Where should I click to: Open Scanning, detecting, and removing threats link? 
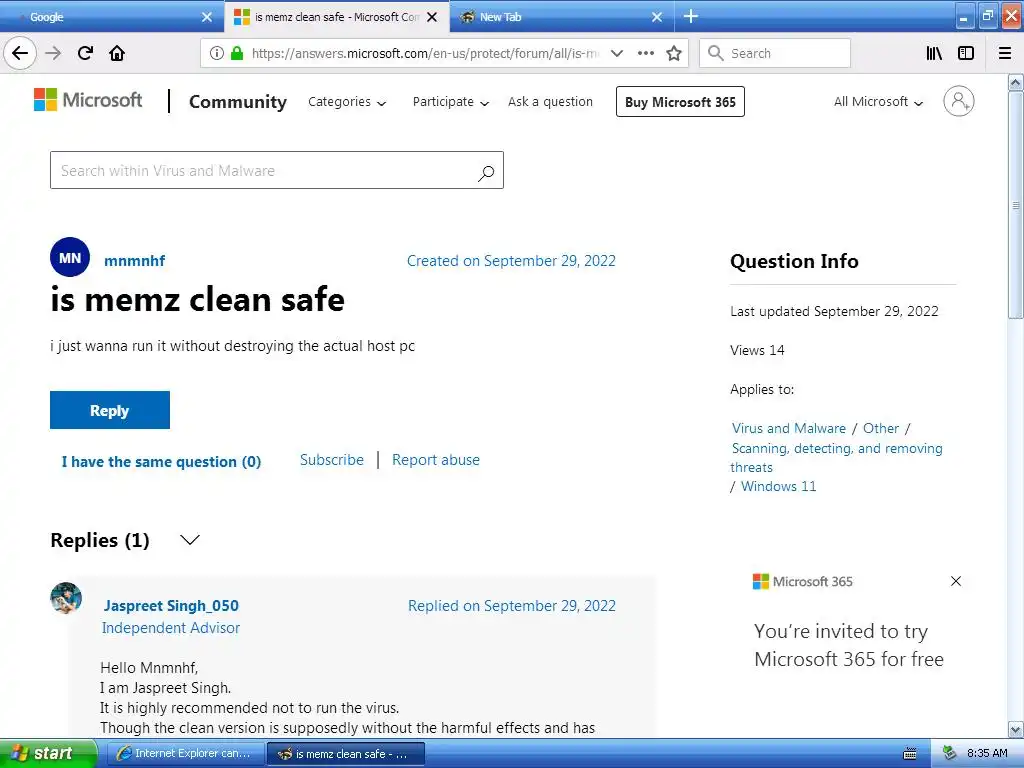coord(837,457)
